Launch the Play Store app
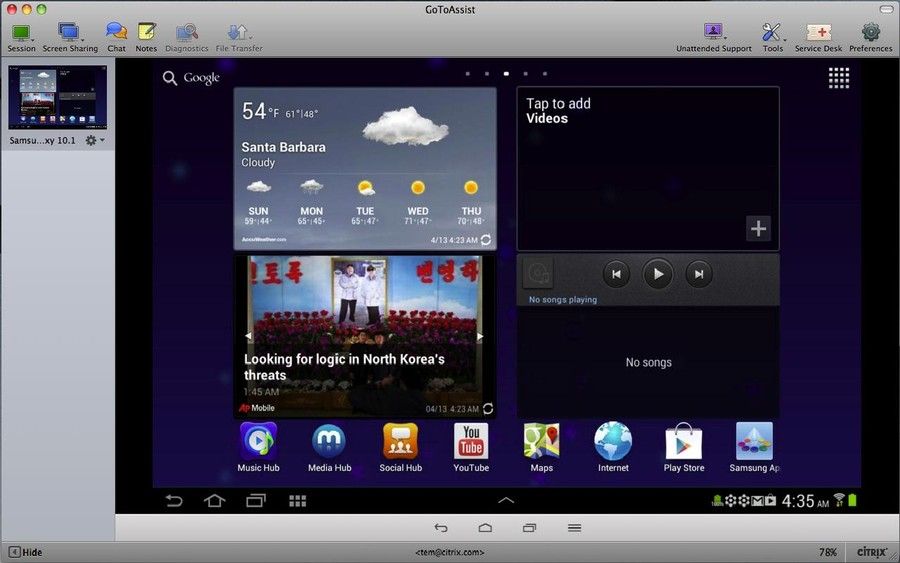Image resolution: width=900 pixels, height=563 pixels. (684, 448)
